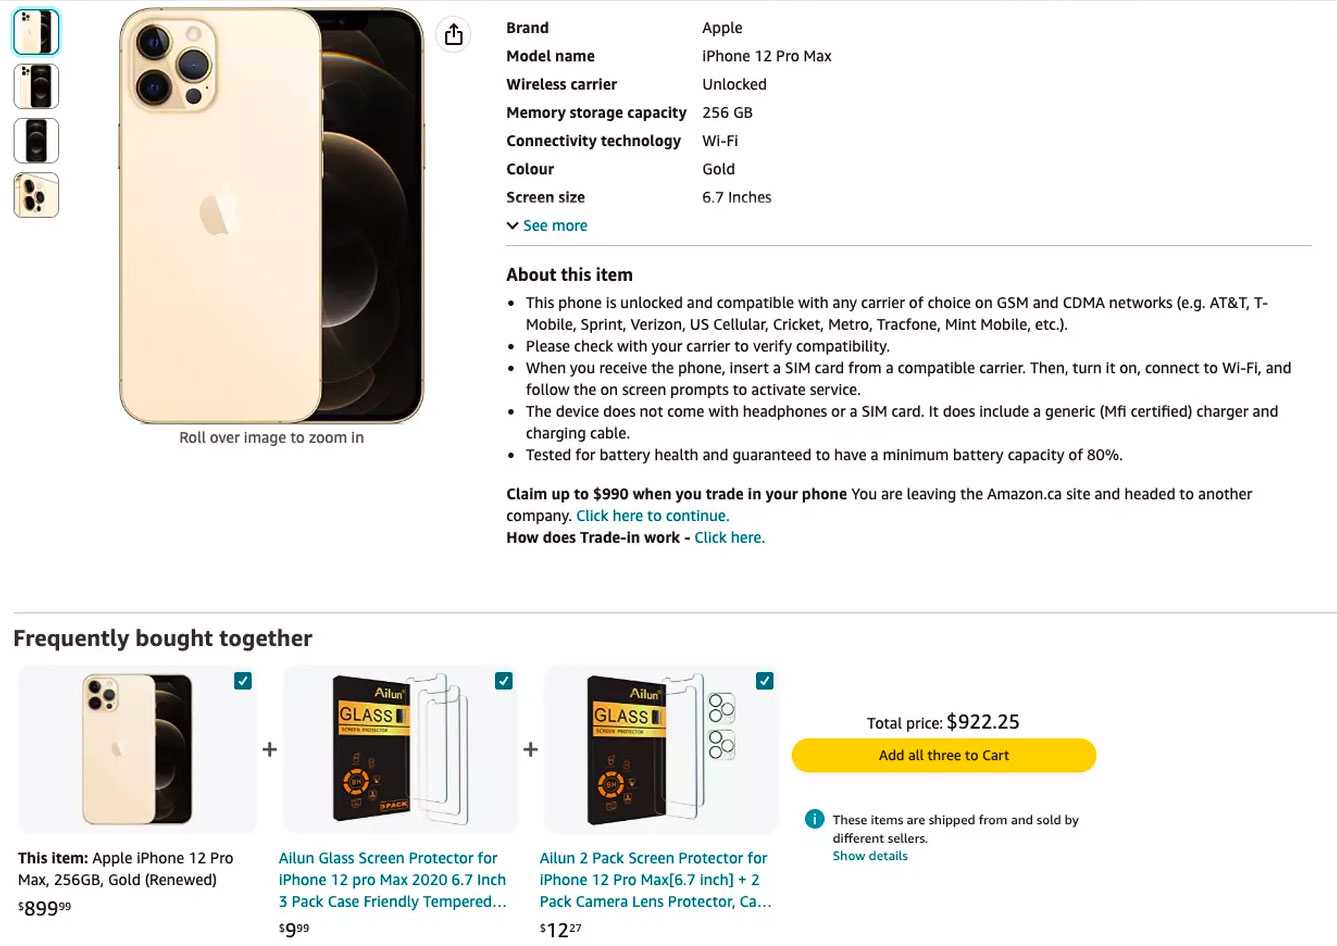
Task: Select the second product thumbnail
Action: (36, 86)
